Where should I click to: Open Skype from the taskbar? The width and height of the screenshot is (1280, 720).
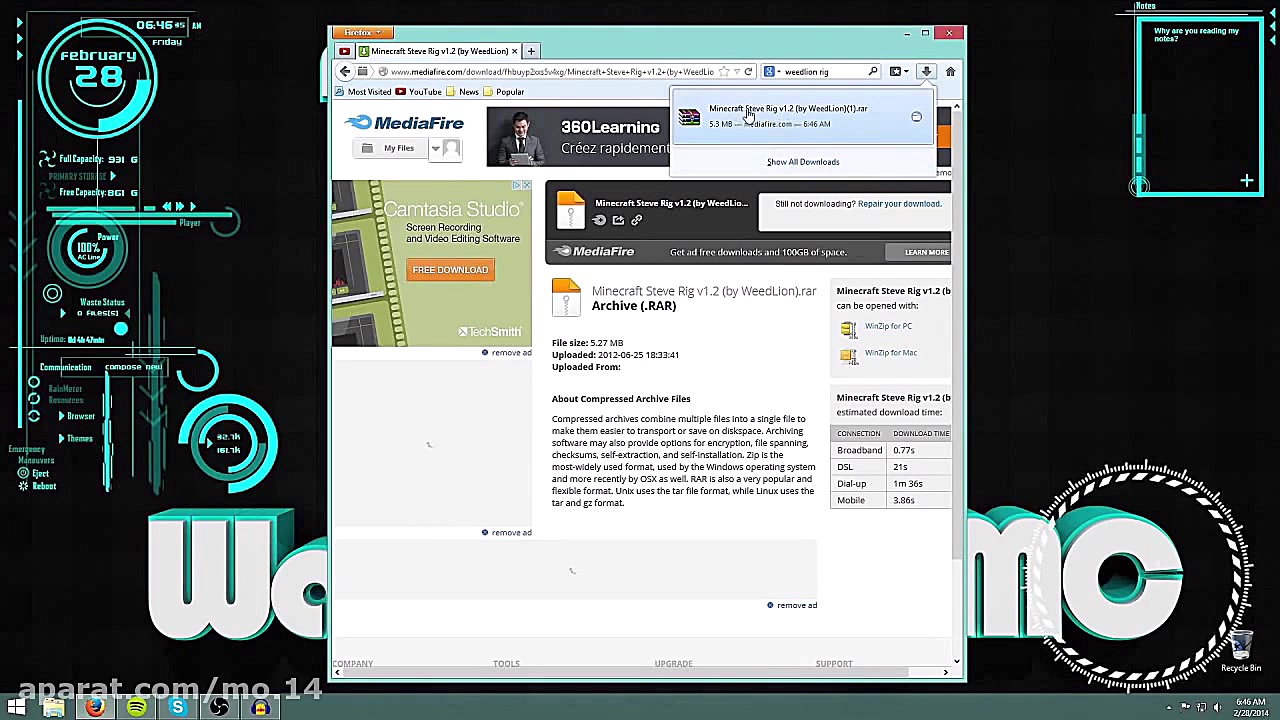click(x=178, y=708)
